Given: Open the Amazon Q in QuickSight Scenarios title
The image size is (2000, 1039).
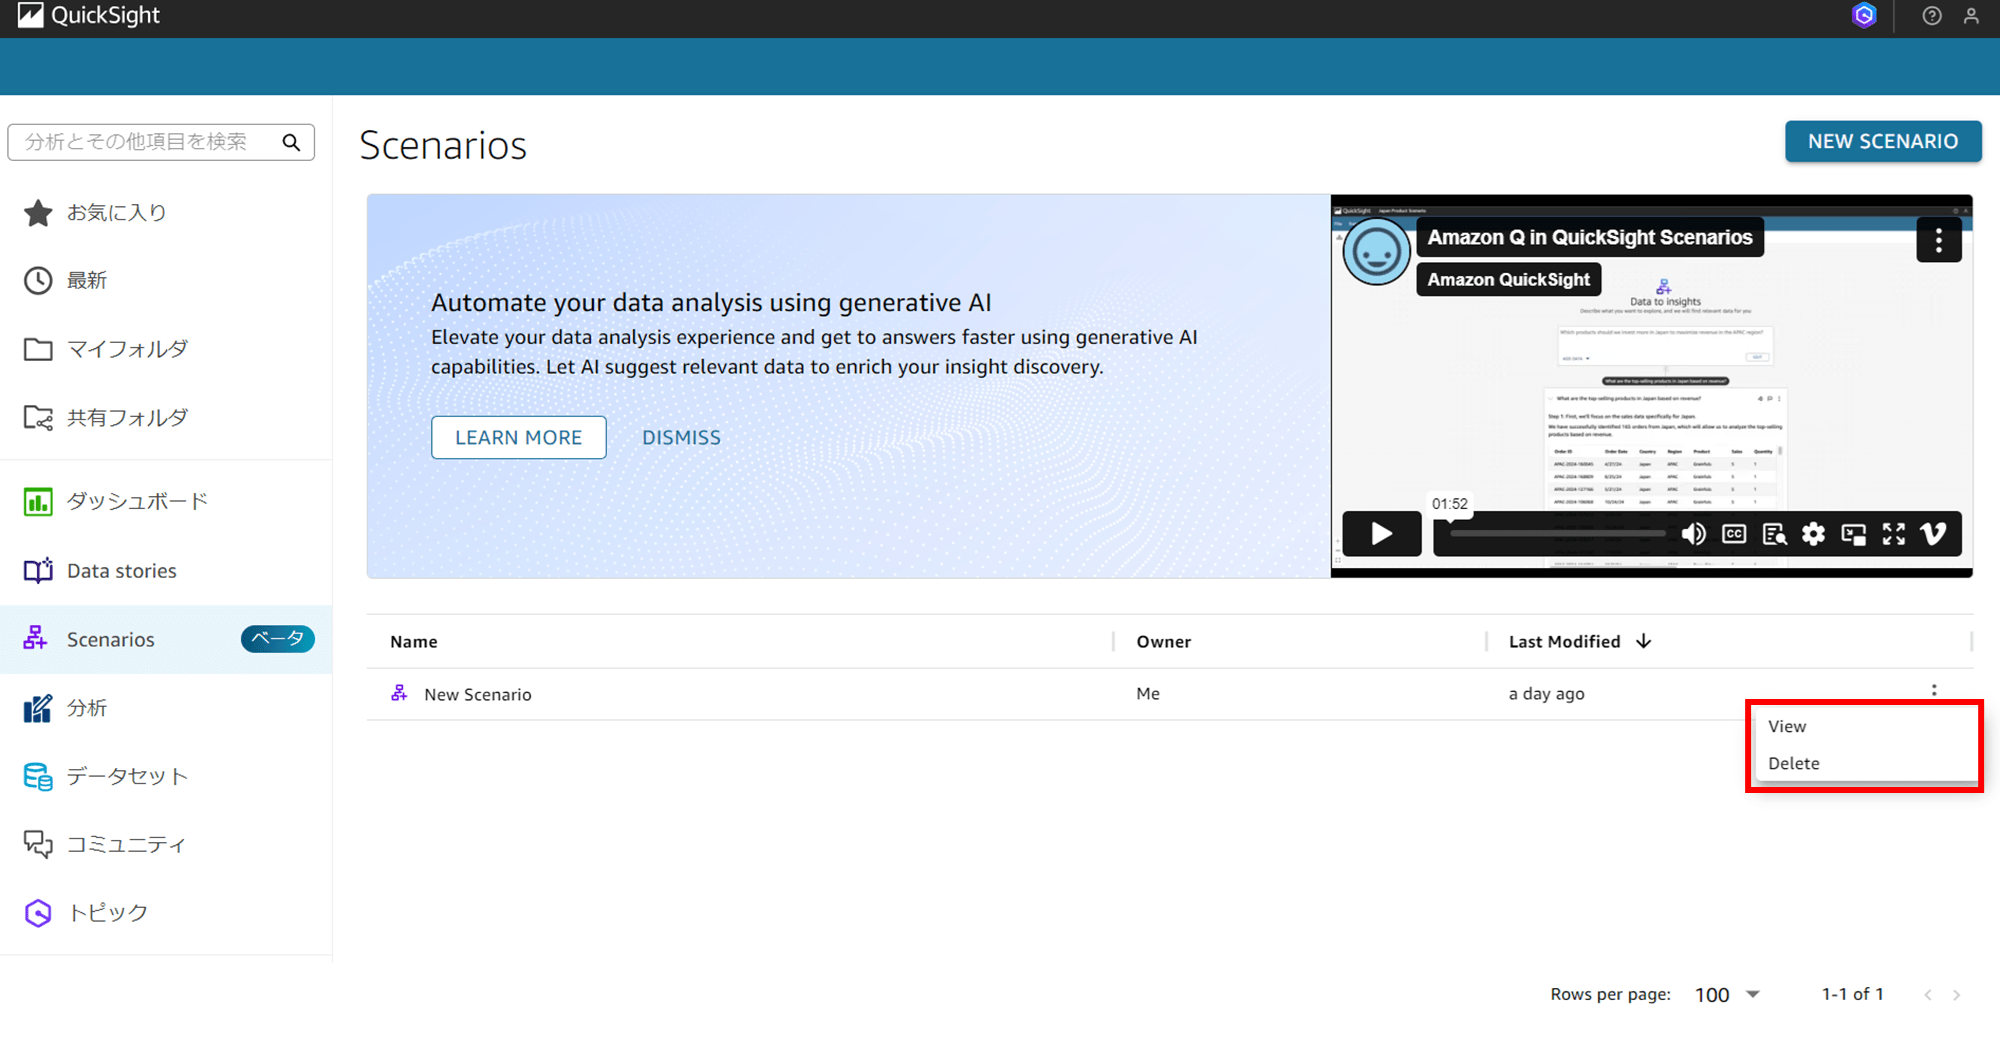Looking at the screenshot, I should pyautogui.click(x=1589, y=237).
